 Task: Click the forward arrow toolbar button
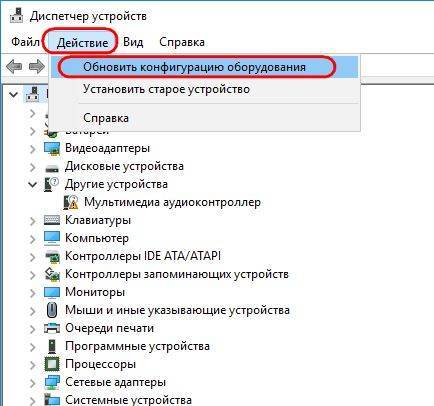(37, 66)
